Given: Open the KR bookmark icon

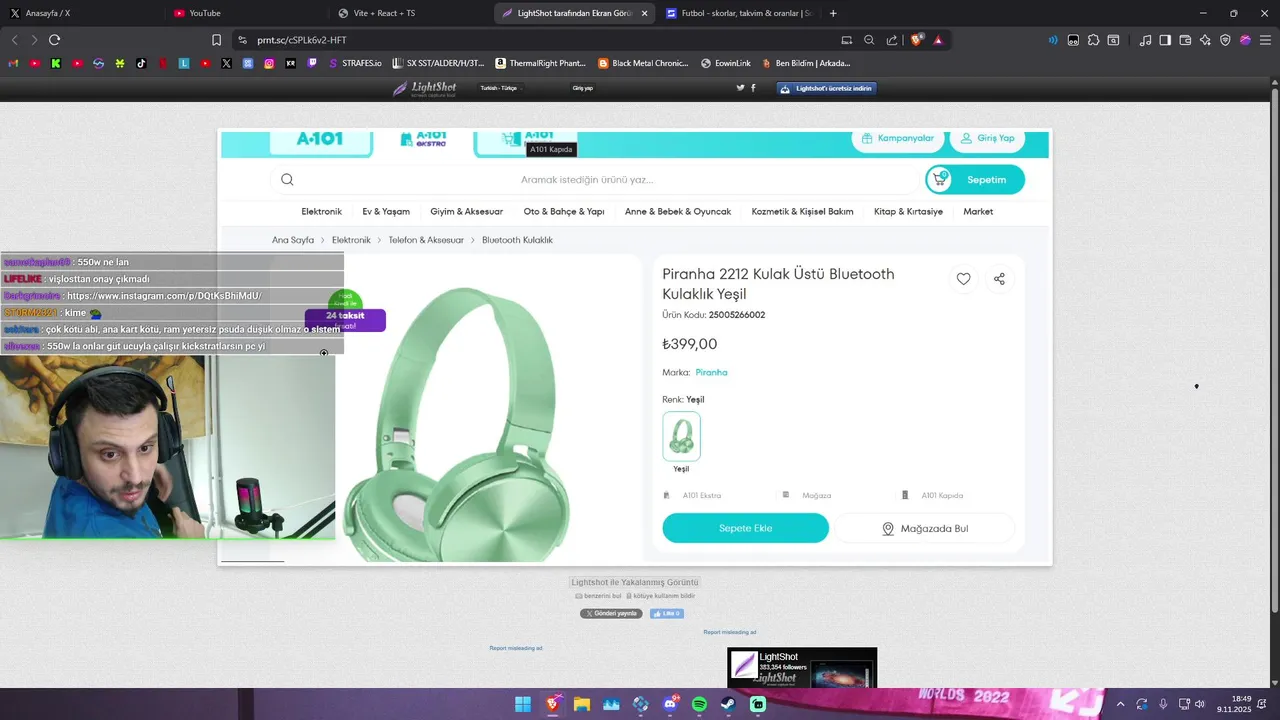Looking at the screenshot, I should coord(290,63).
